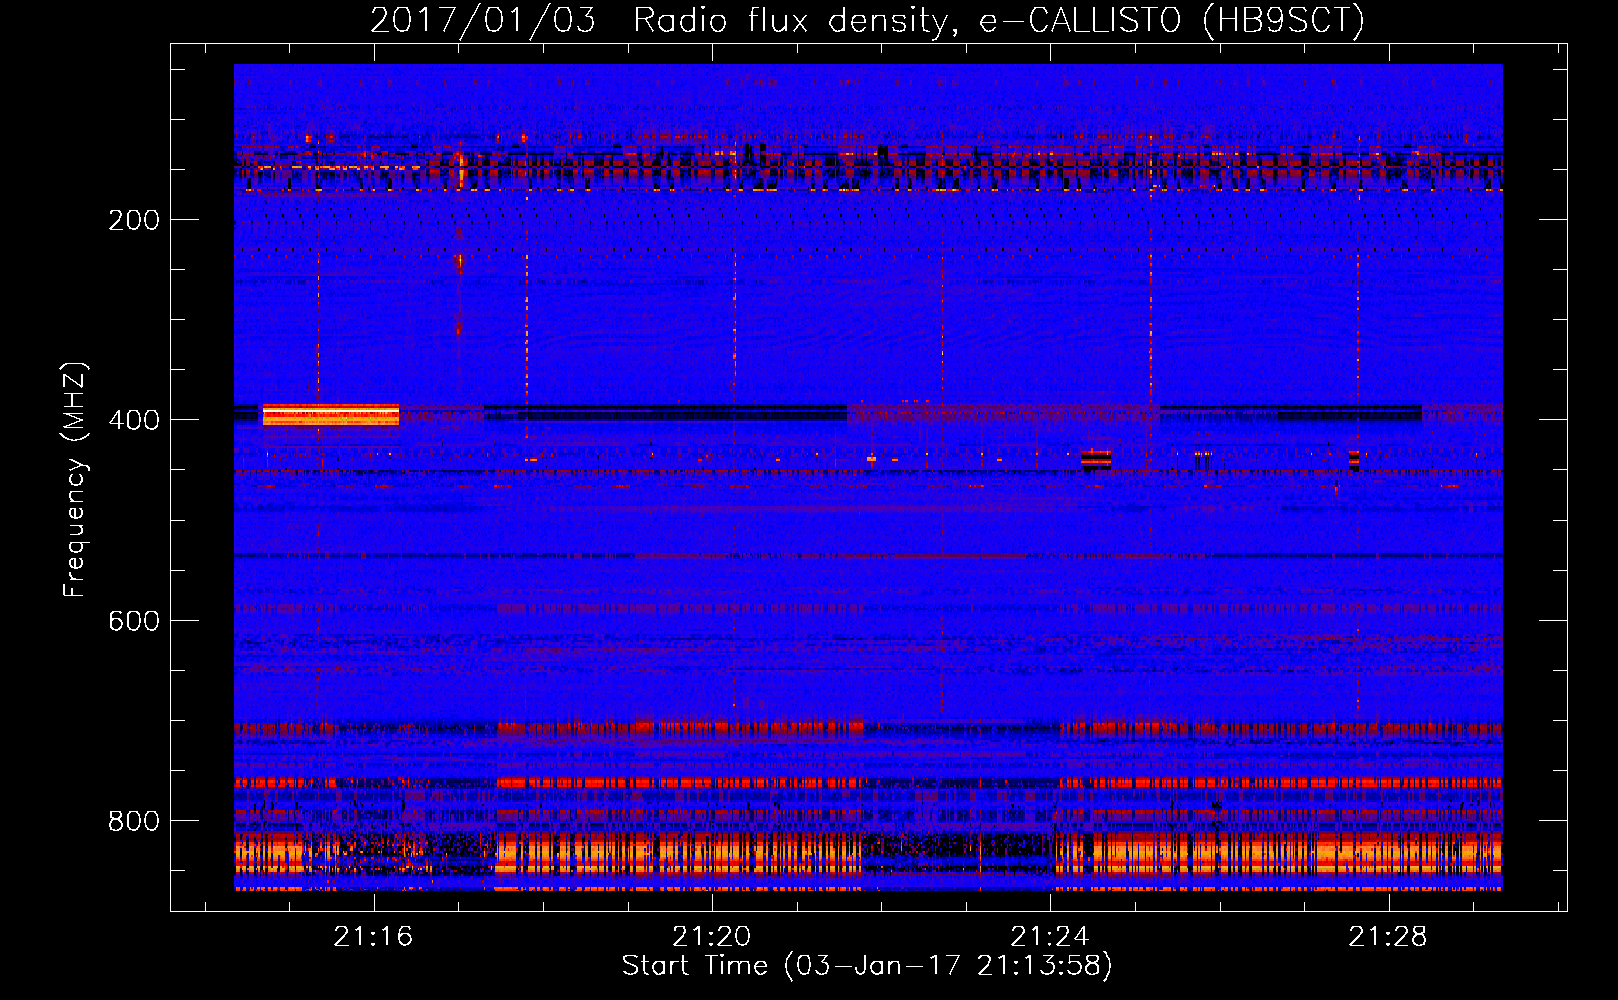Click the '21:24' time axis label
The image size is (1618, 1000).
click(1049, 937)
